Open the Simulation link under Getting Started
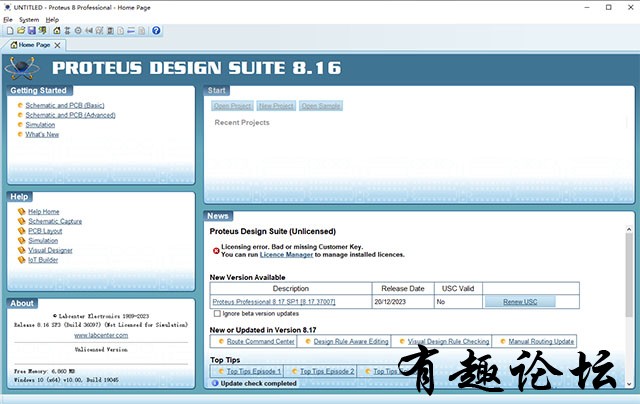 click(40, 125)
